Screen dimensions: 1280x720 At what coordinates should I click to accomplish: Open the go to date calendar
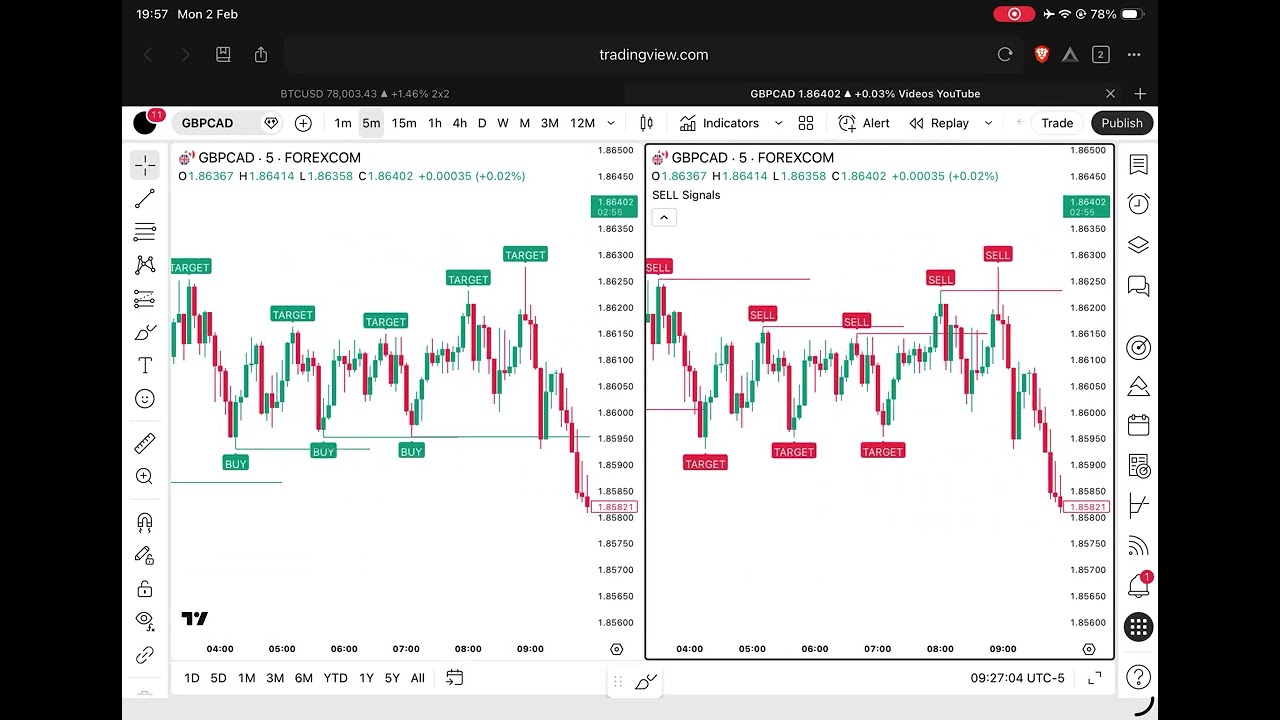(454, 678)
